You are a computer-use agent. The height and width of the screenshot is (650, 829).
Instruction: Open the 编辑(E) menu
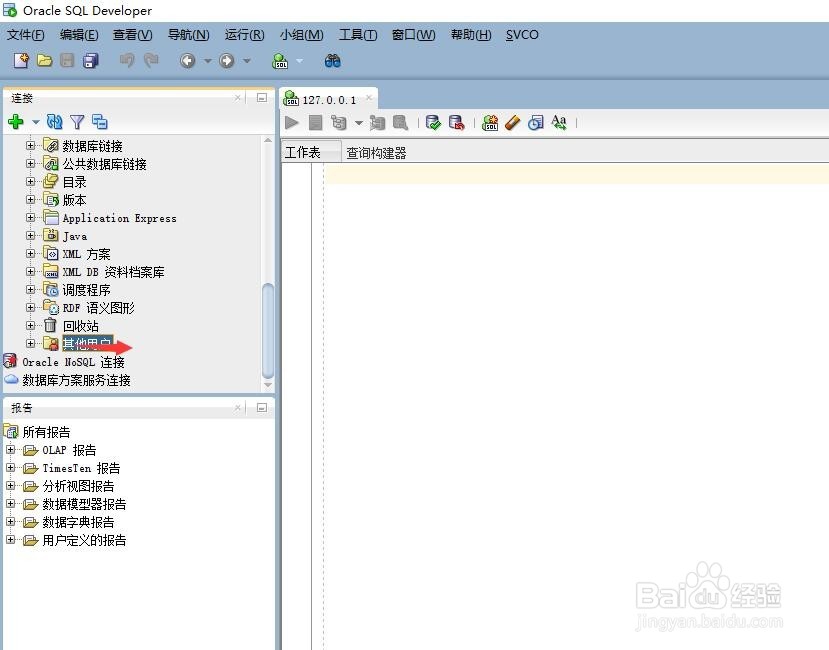(79, 35)
